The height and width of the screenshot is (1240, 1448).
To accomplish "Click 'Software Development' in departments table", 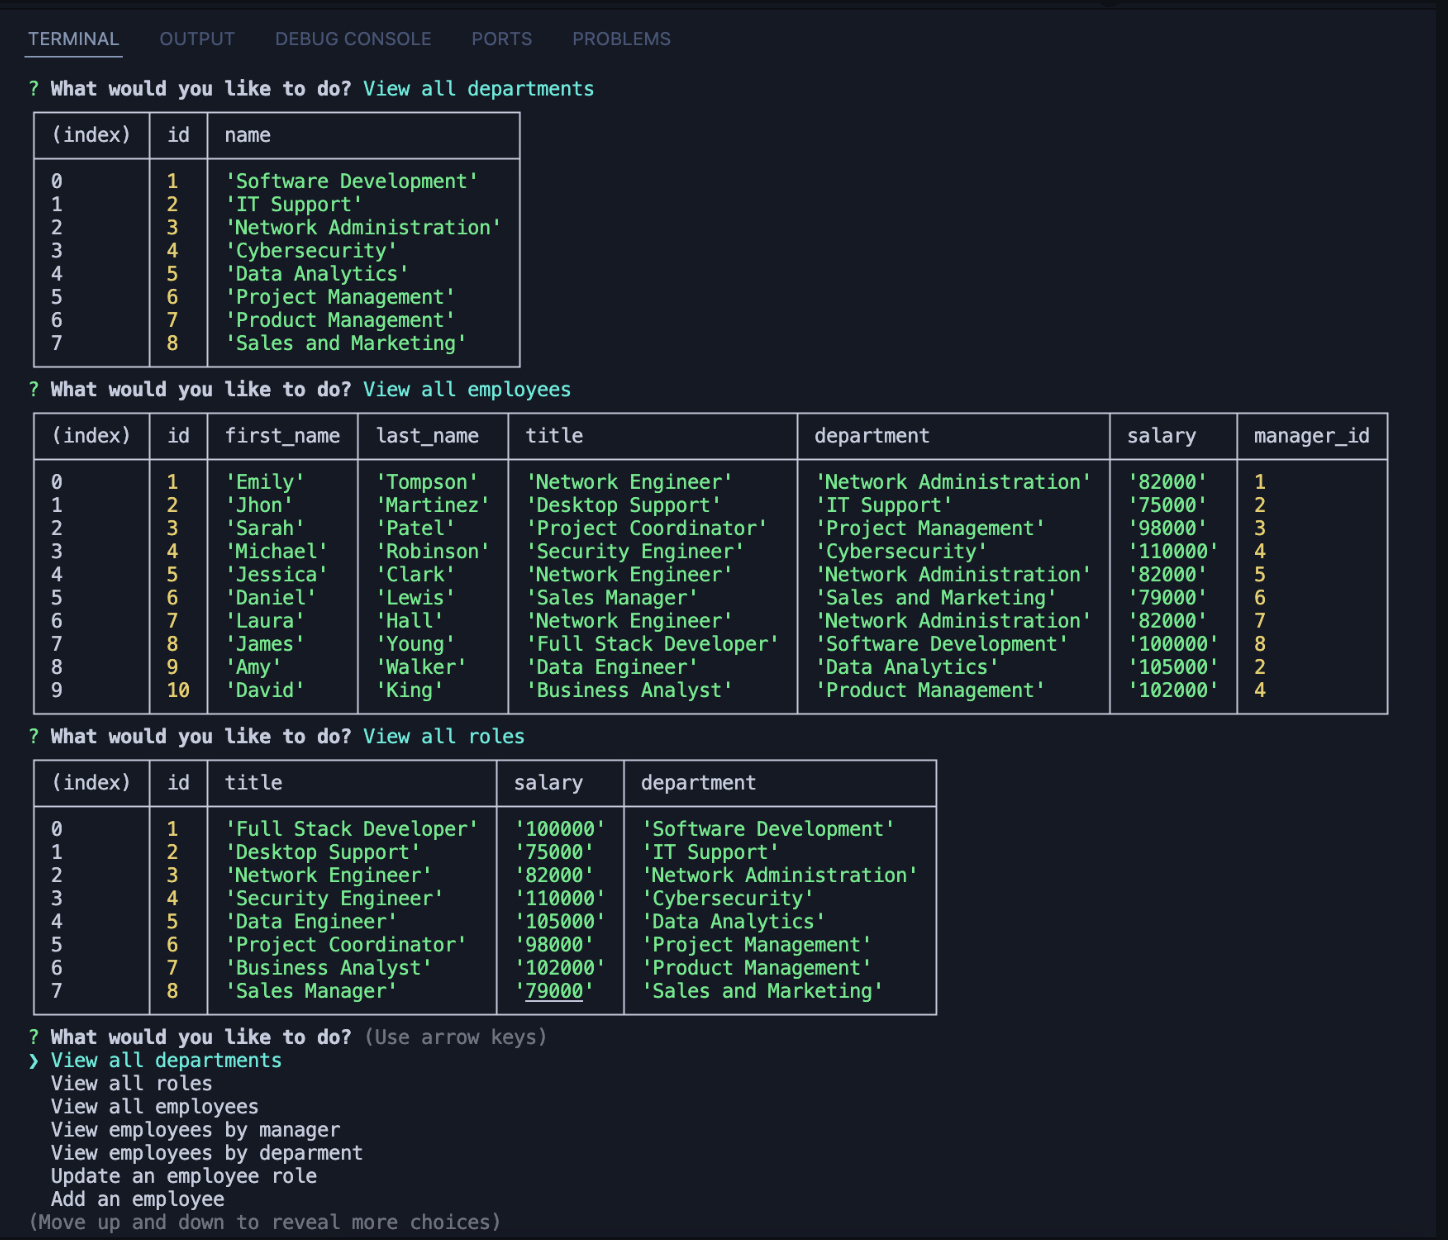I will pos(351,181).
